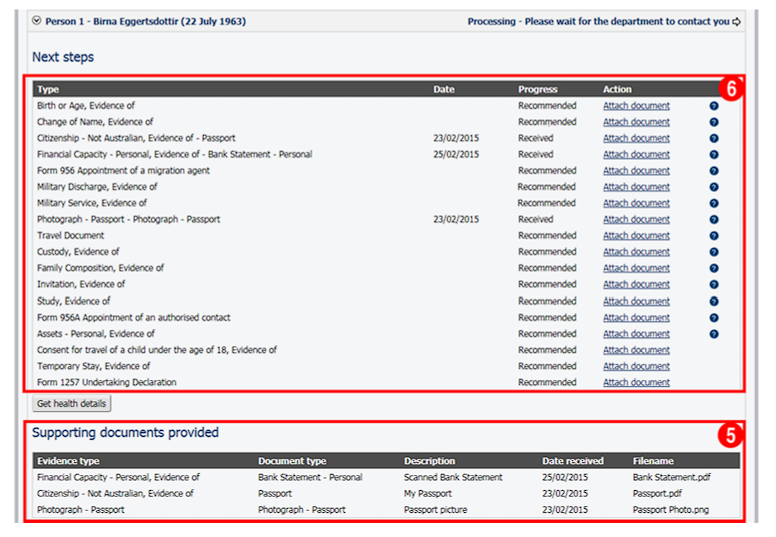
Task: Attach document for Birth or Age evidence
Action: [636, 106]
